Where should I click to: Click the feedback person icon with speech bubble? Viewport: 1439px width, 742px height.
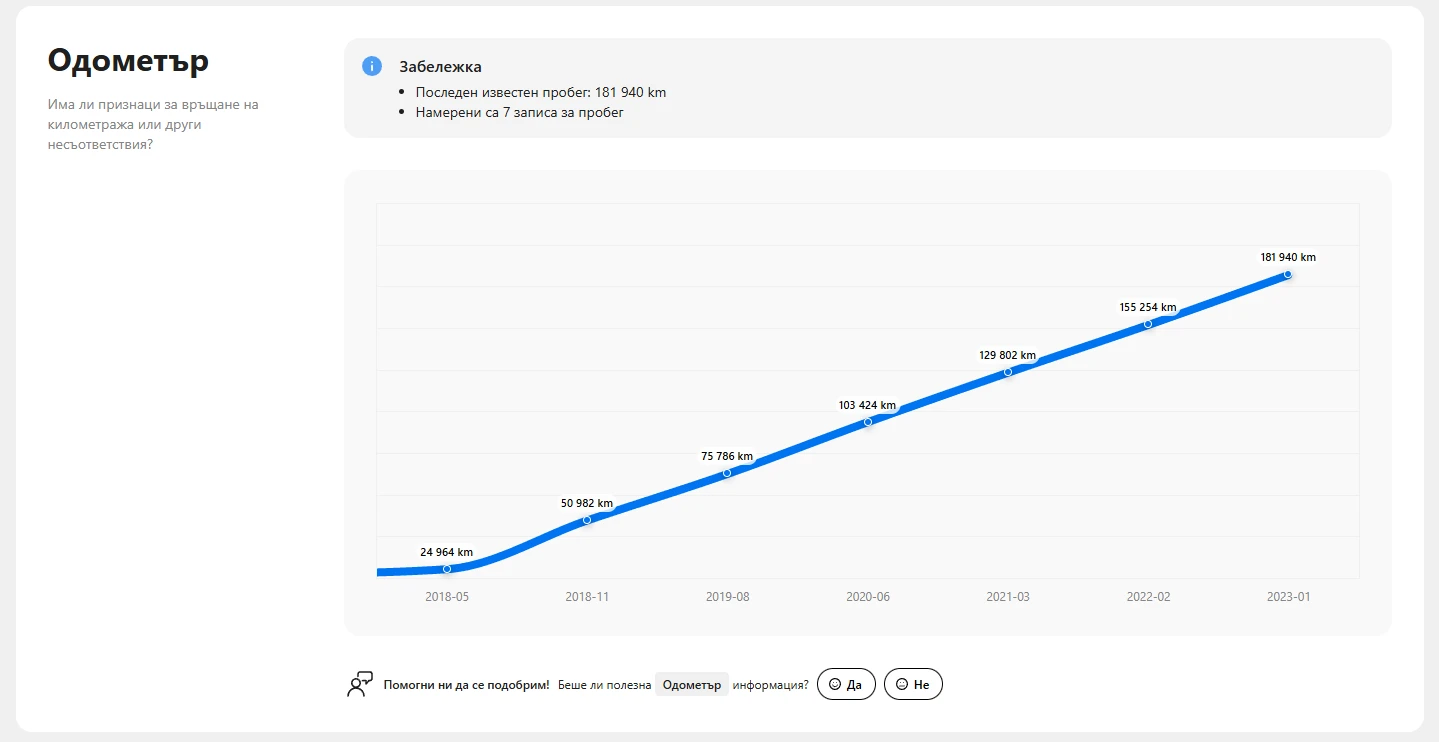tap(360, 684)
